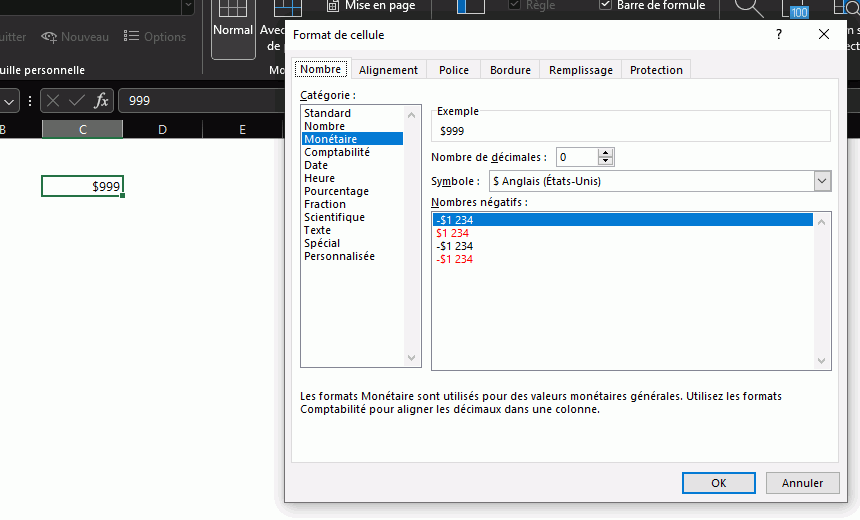The height and width of the screenshot is (520, 860).
Task: Click the zoom magnifier icon in ribbon
Action: pyautogui.click(x=748, y=8)
